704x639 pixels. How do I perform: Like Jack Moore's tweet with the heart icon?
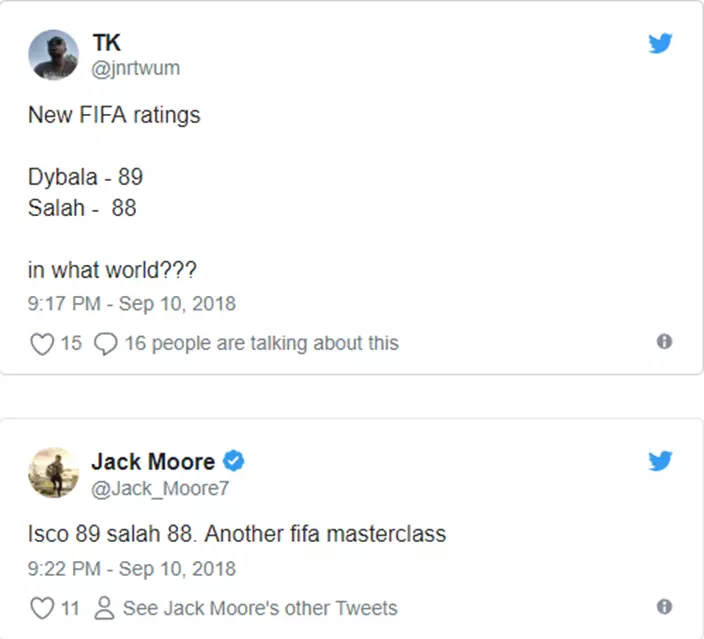pyautogui.click(x=41, y=608)
